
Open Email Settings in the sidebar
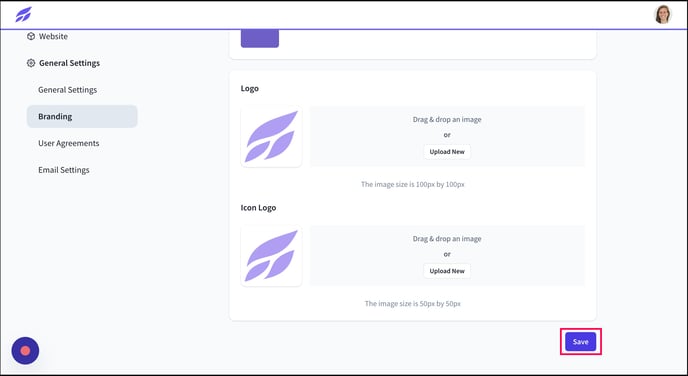(x=64, y=170)
